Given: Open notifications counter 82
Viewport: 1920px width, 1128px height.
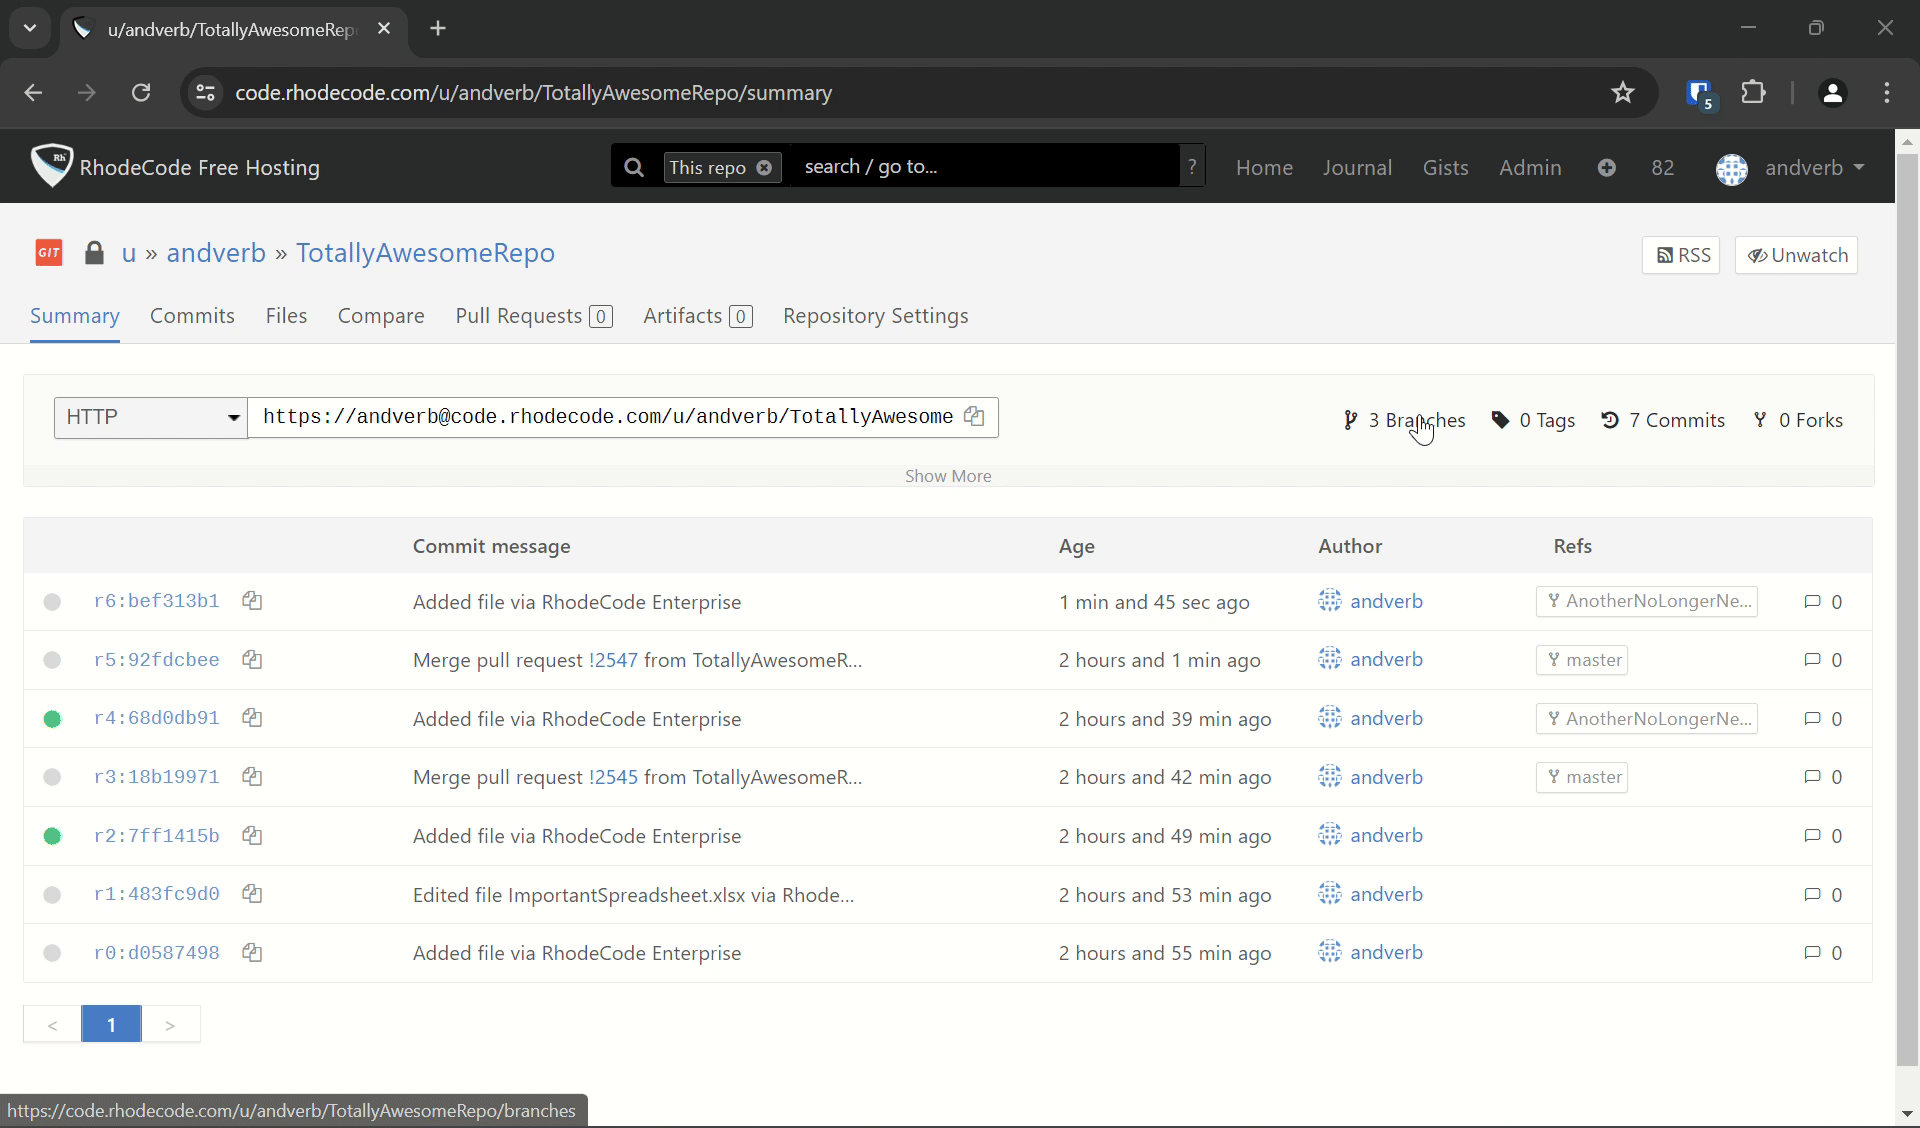Looking at the screenshot, I should pos(1663,168).
